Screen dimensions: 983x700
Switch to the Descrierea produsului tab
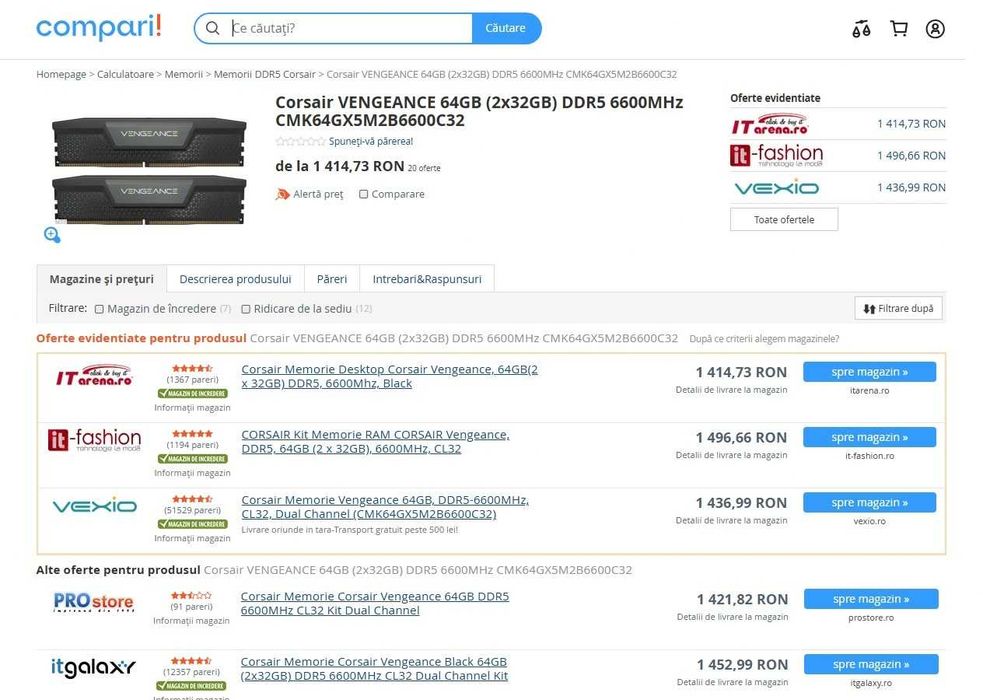(x=235, y=279)
